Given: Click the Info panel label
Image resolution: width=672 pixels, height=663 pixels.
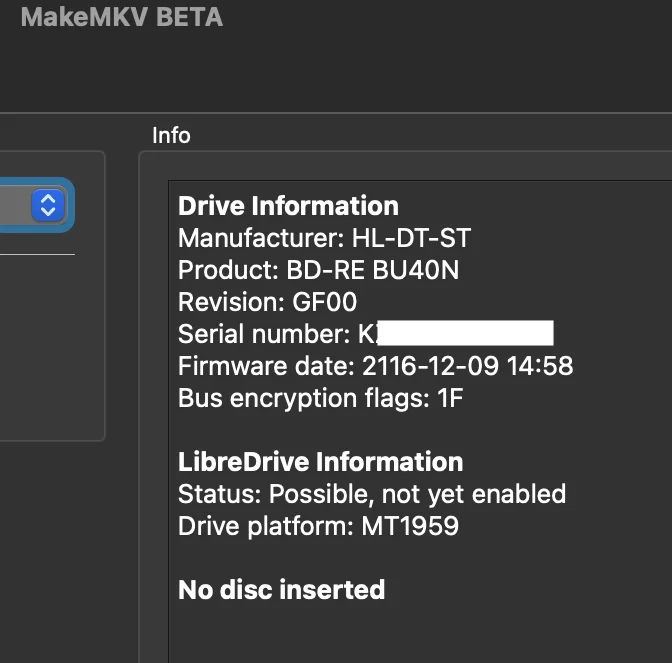Looking at the screenshot, I should 171,135.
